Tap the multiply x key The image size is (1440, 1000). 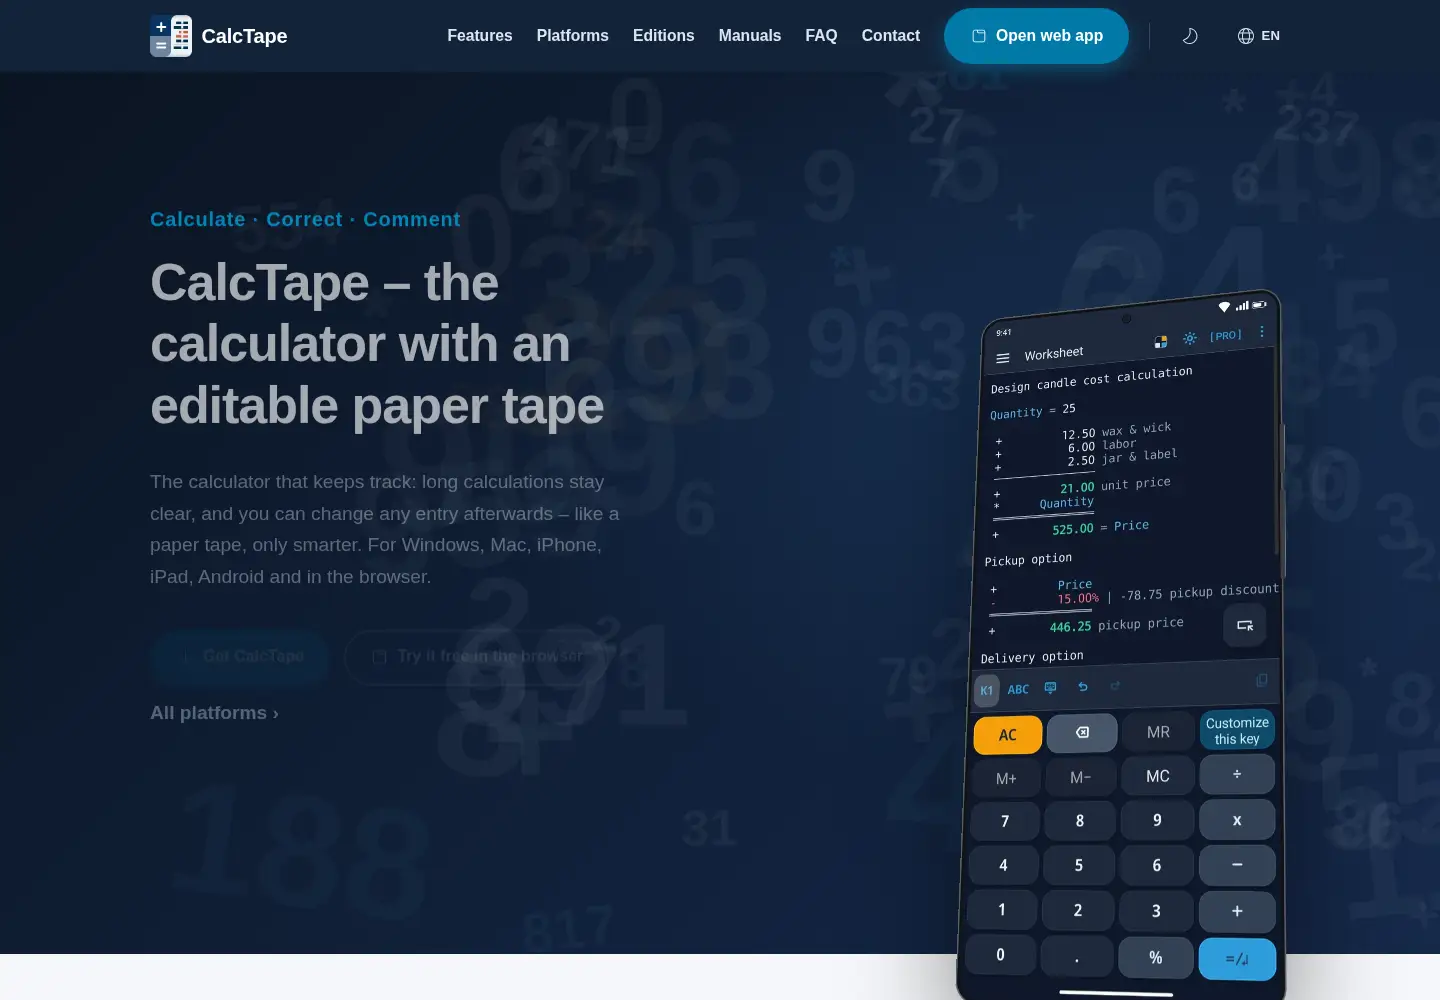[1237, 820]
